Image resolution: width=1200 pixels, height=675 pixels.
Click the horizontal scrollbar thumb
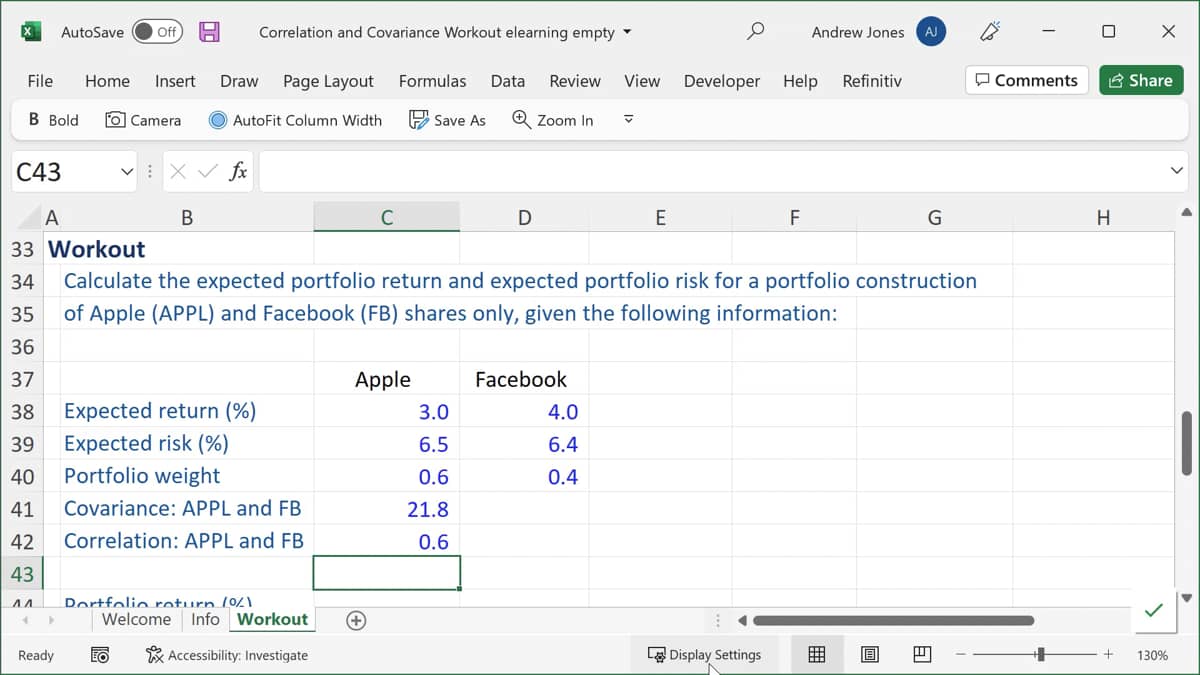[x=892, y=620]
